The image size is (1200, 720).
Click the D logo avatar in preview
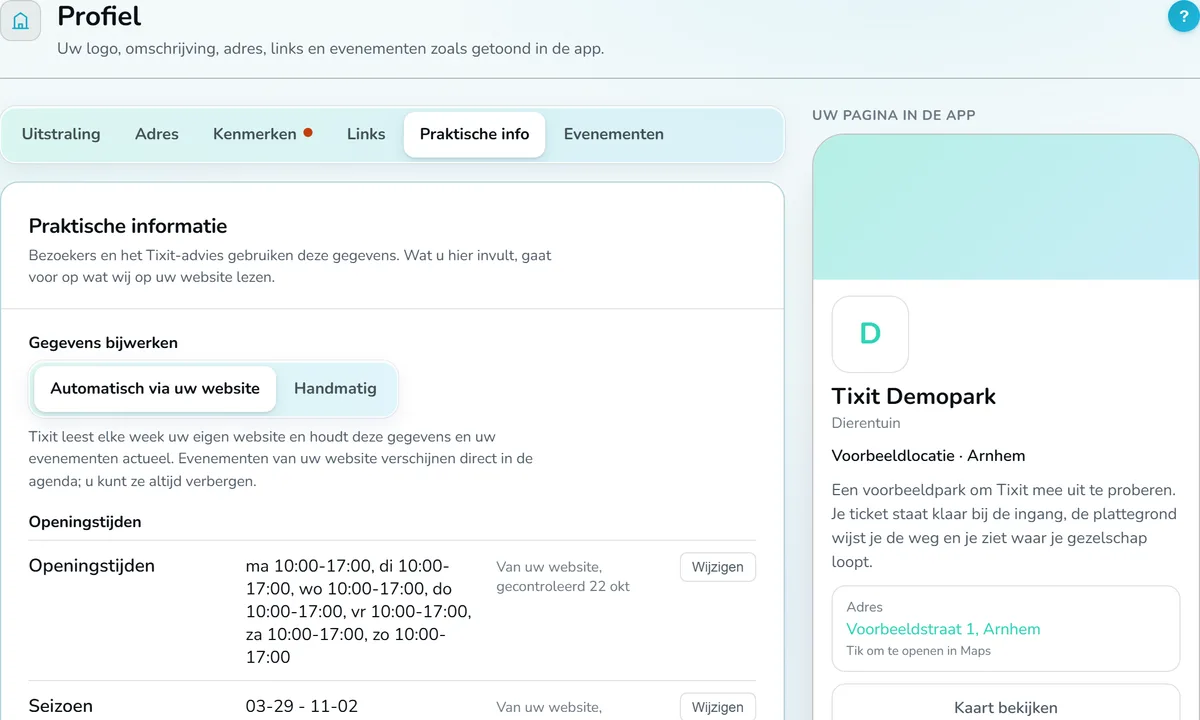(870, 334)
